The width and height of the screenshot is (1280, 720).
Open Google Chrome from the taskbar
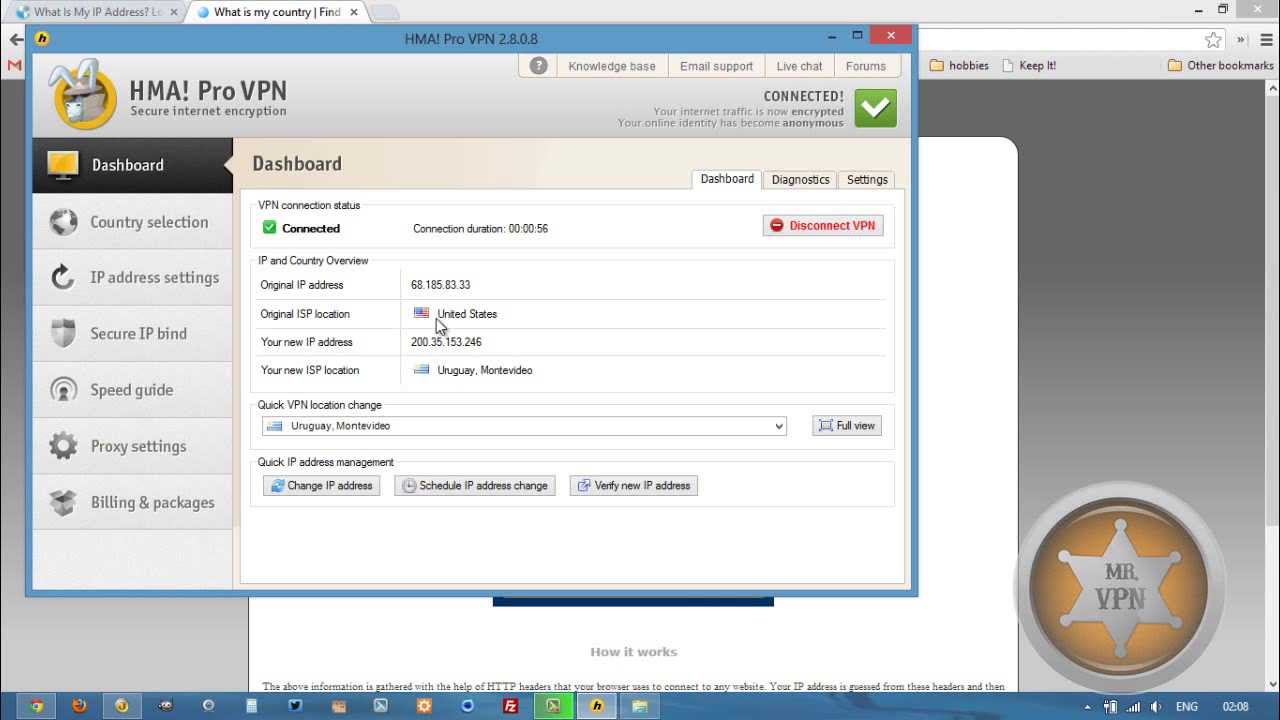[36, 705]
